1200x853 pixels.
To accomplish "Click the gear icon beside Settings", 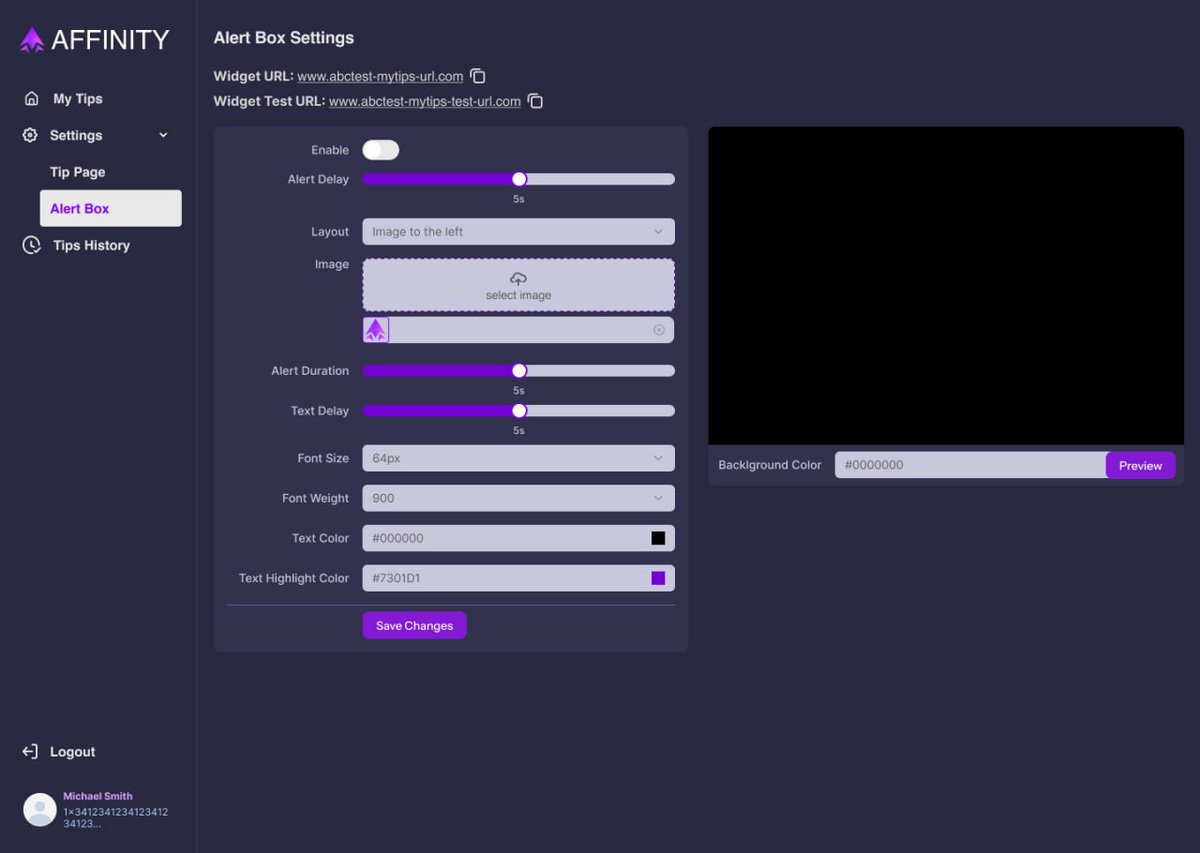I will pyautogui.click(x=31, y=135).
